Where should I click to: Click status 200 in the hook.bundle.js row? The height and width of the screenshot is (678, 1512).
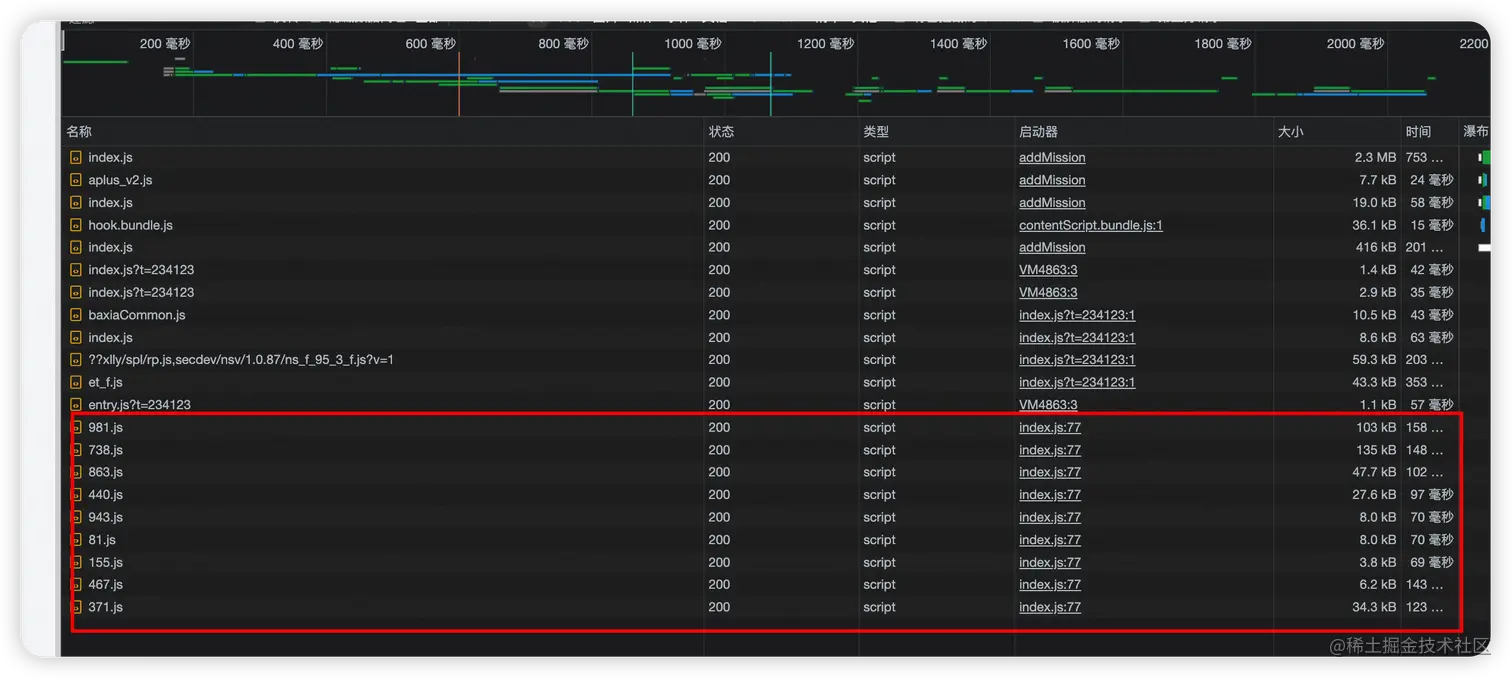click(x=719, y=225)
